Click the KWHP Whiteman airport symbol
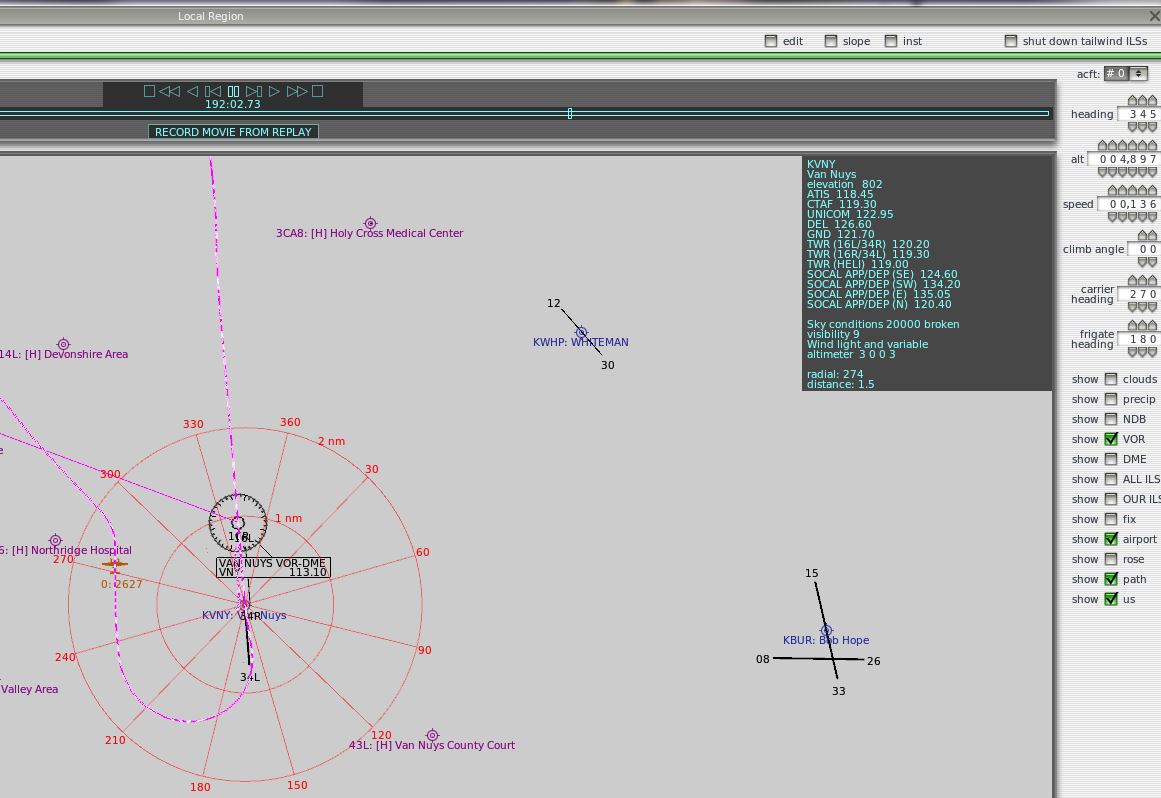The width and height of the screenshot is (1161, 798). [x=581, y=332]
